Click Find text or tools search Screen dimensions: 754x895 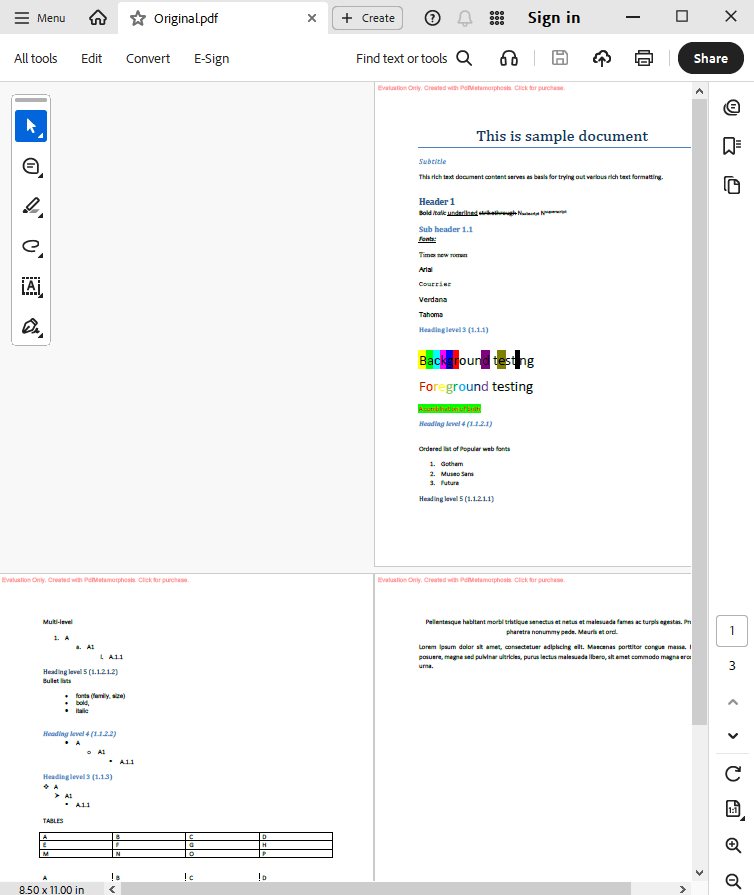point(414,58)
